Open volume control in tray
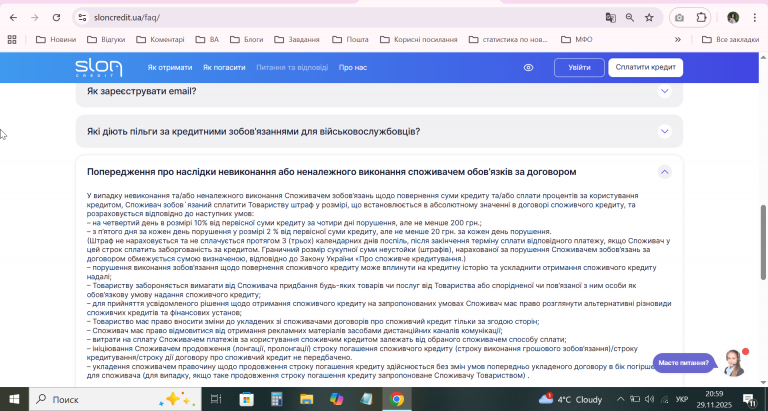Screen dimensions: 768x411 pos(650,399)
